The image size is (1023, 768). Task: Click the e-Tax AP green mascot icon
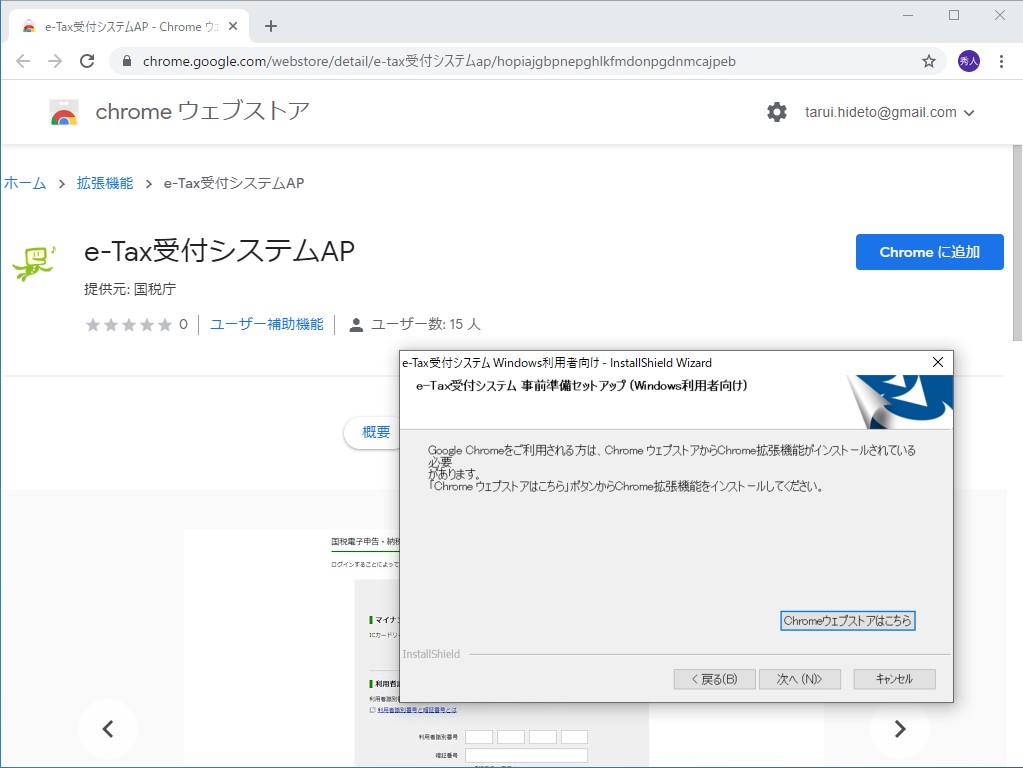33,262
